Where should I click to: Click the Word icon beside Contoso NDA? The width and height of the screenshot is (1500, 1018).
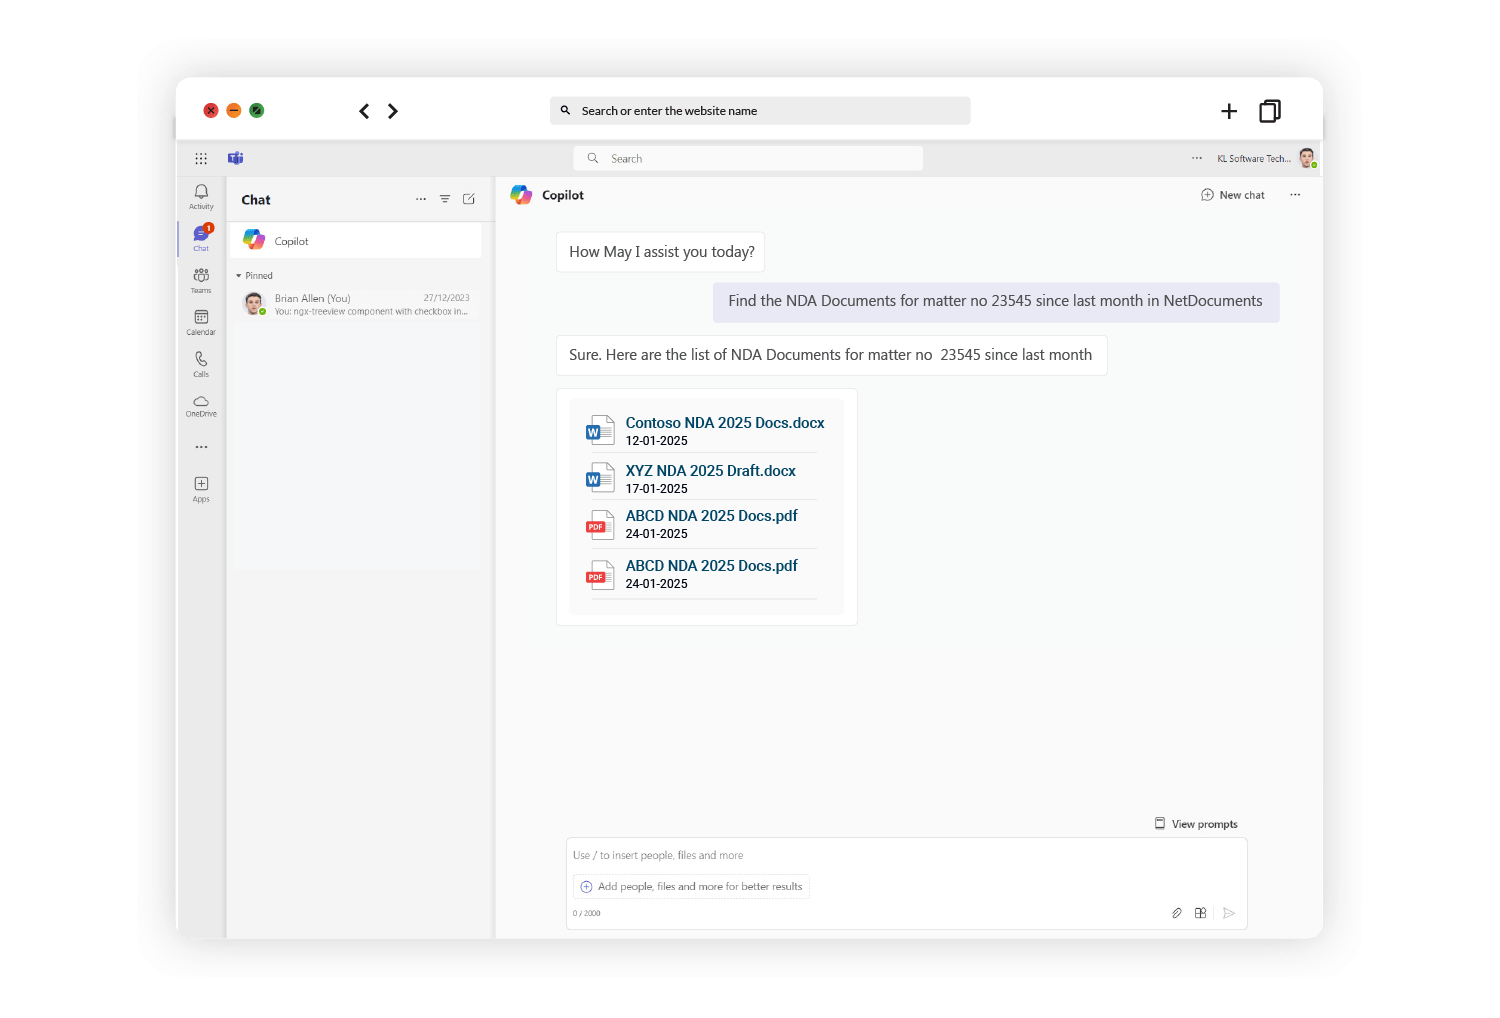point(600,430)
